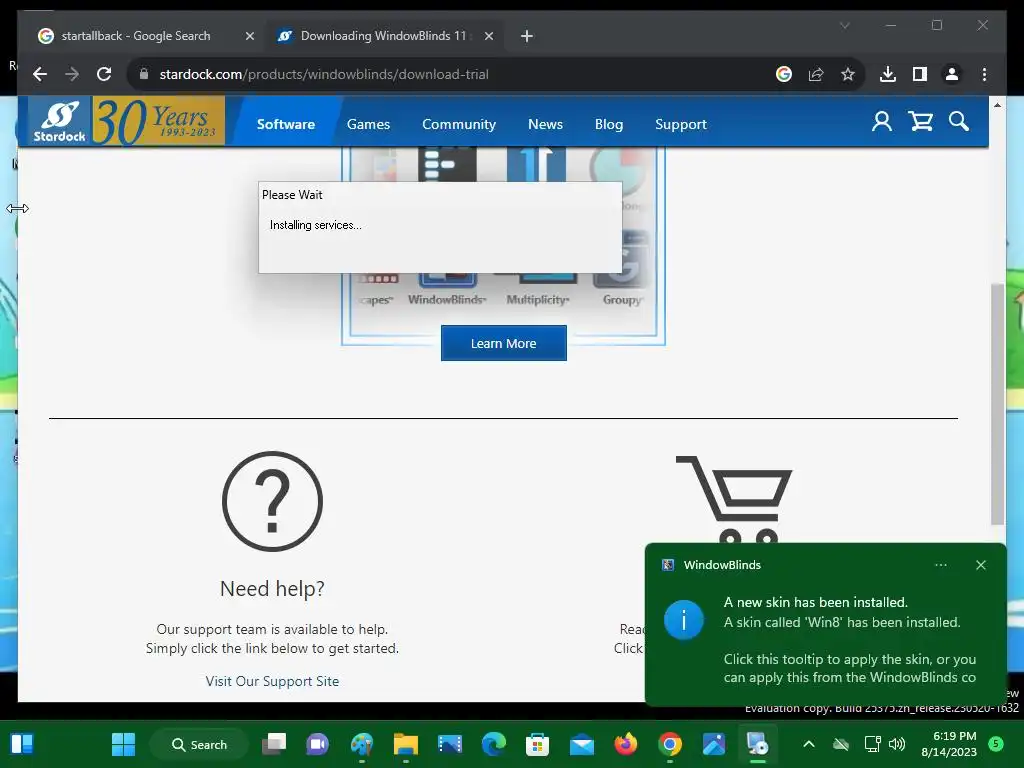This screenshot has width=1024, height=768.
Task: Click the Need help question mark icon
Action: 272,502
